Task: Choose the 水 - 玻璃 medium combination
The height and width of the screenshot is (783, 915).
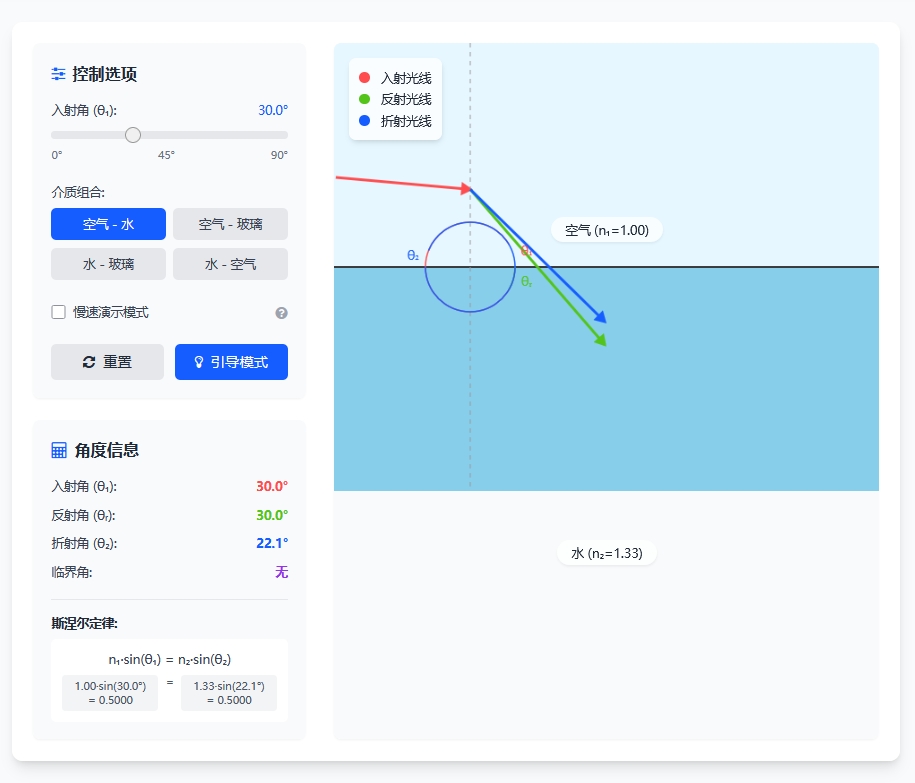Action: [x=109, y=264]
